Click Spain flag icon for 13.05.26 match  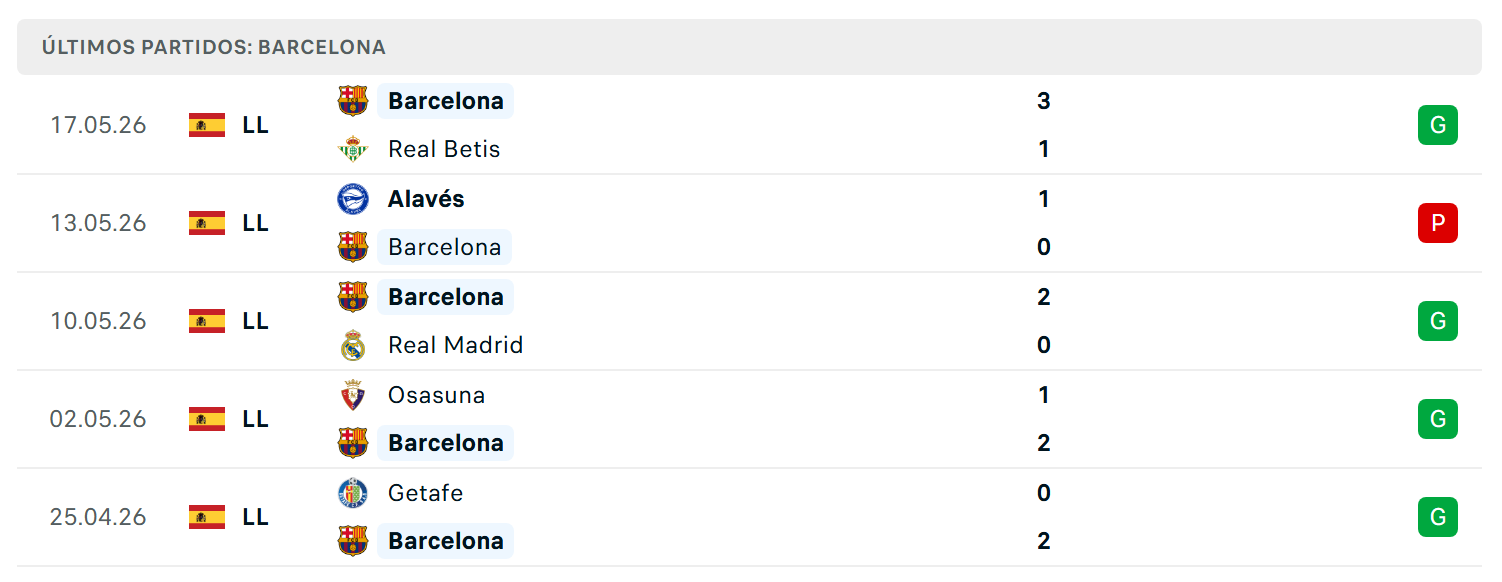[x=207, y=223]
